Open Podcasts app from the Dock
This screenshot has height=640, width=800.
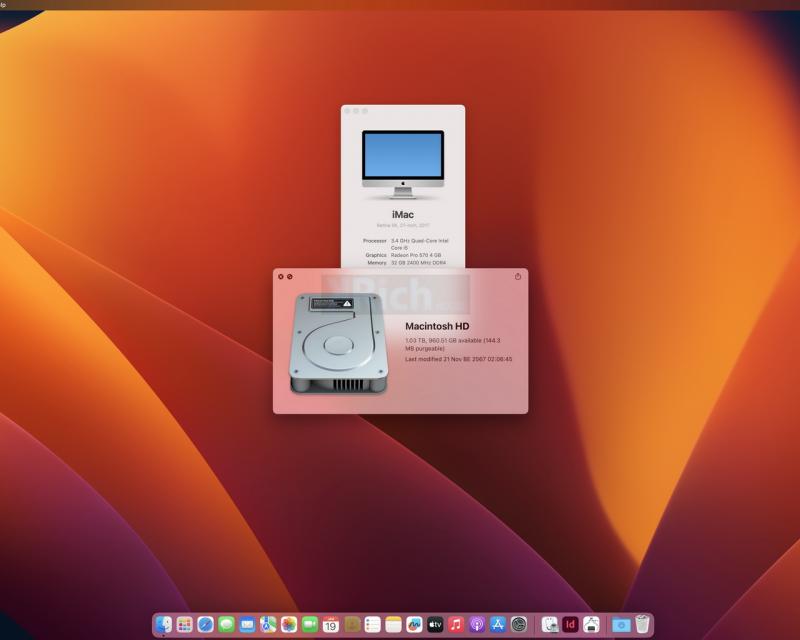click(477, 624)
